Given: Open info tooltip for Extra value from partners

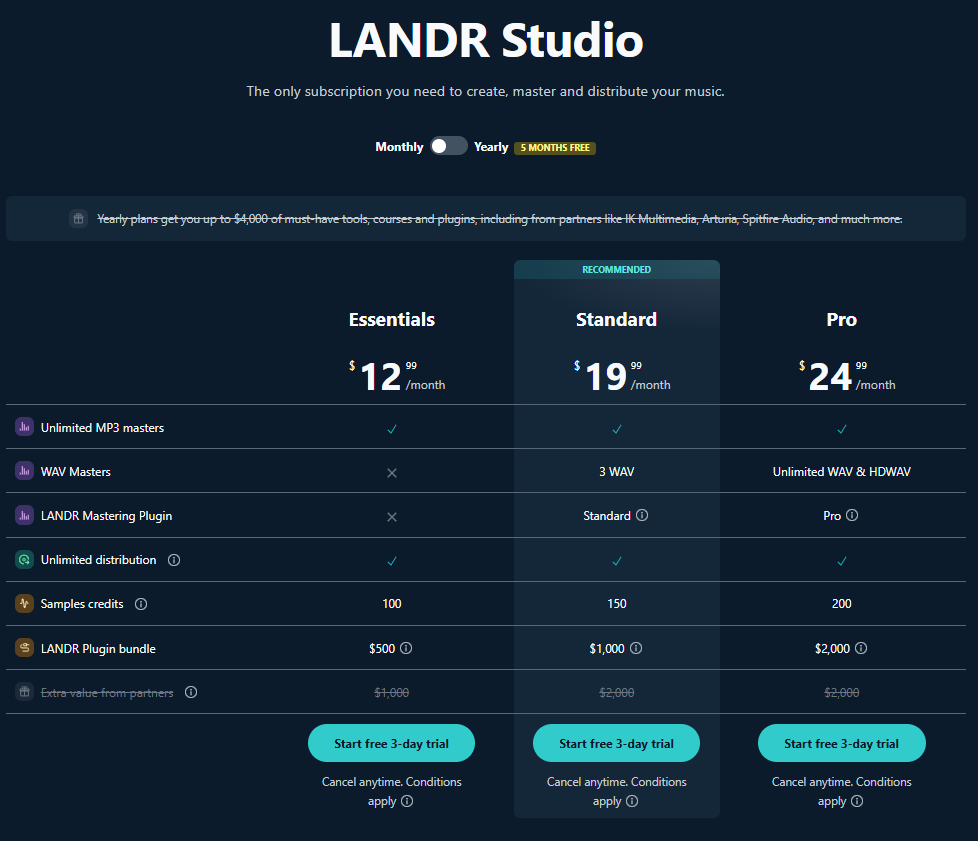Looking at the screenshot, I should pyautogui.click(x=191, y=692).
